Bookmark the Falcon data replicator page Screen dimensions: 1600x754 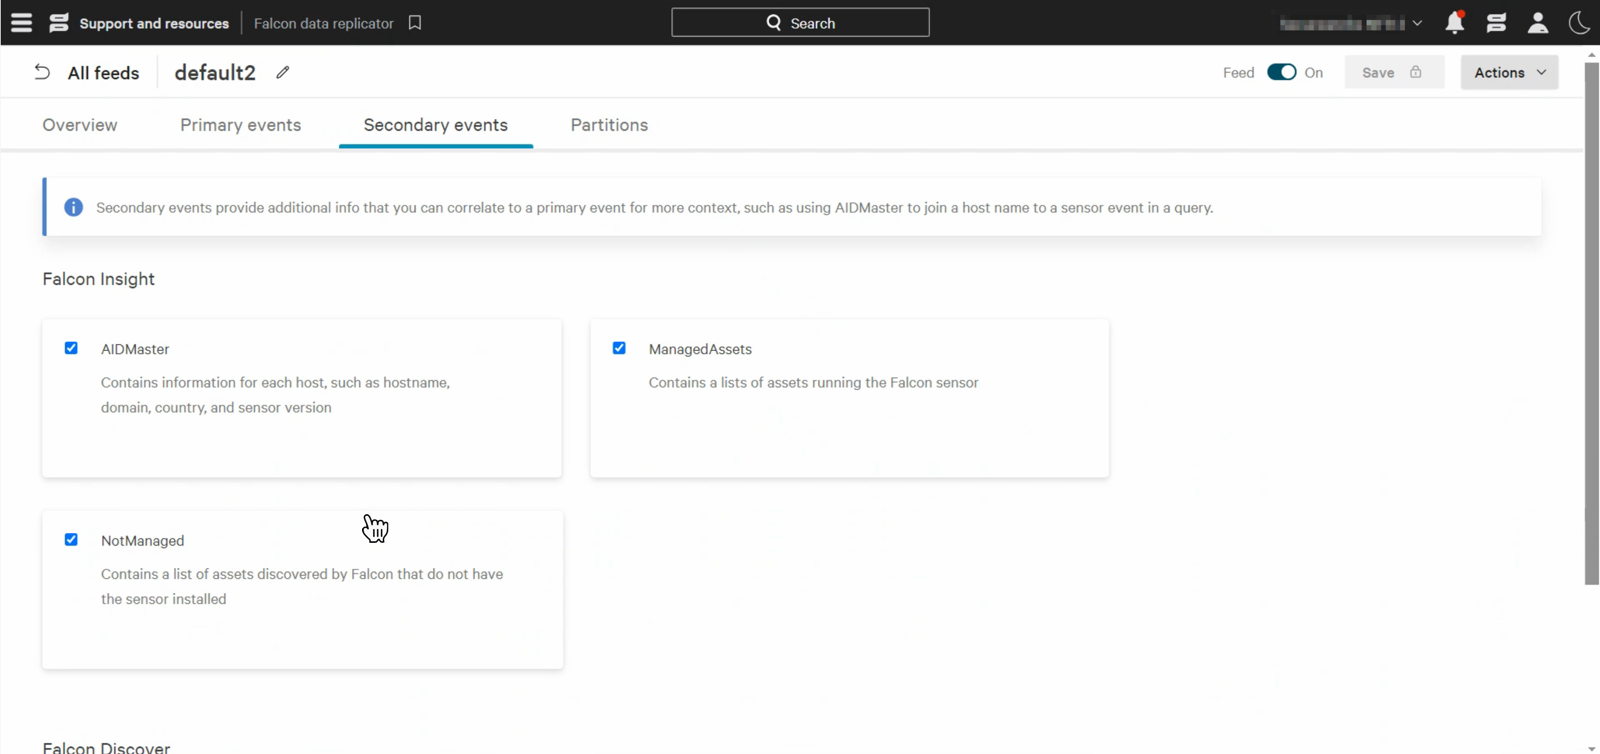(x=415, y=22)
